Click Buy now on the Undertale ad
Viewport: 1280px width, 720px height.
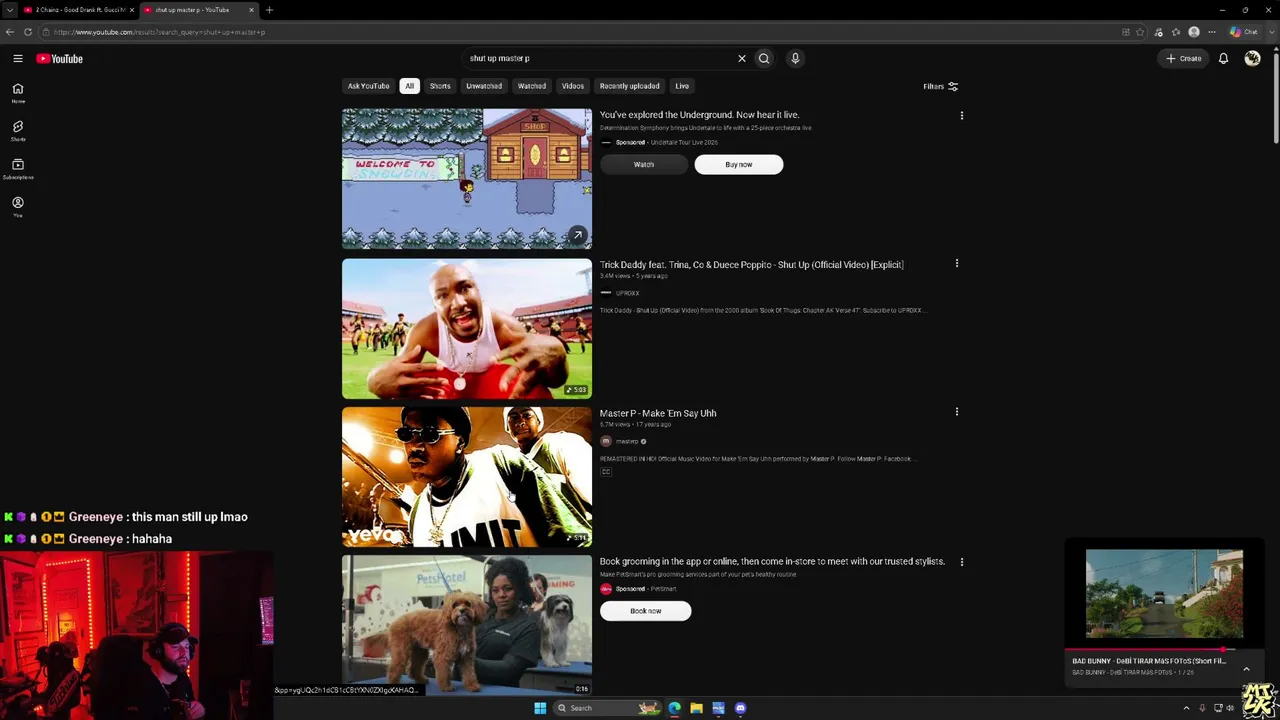click(739, 164)
